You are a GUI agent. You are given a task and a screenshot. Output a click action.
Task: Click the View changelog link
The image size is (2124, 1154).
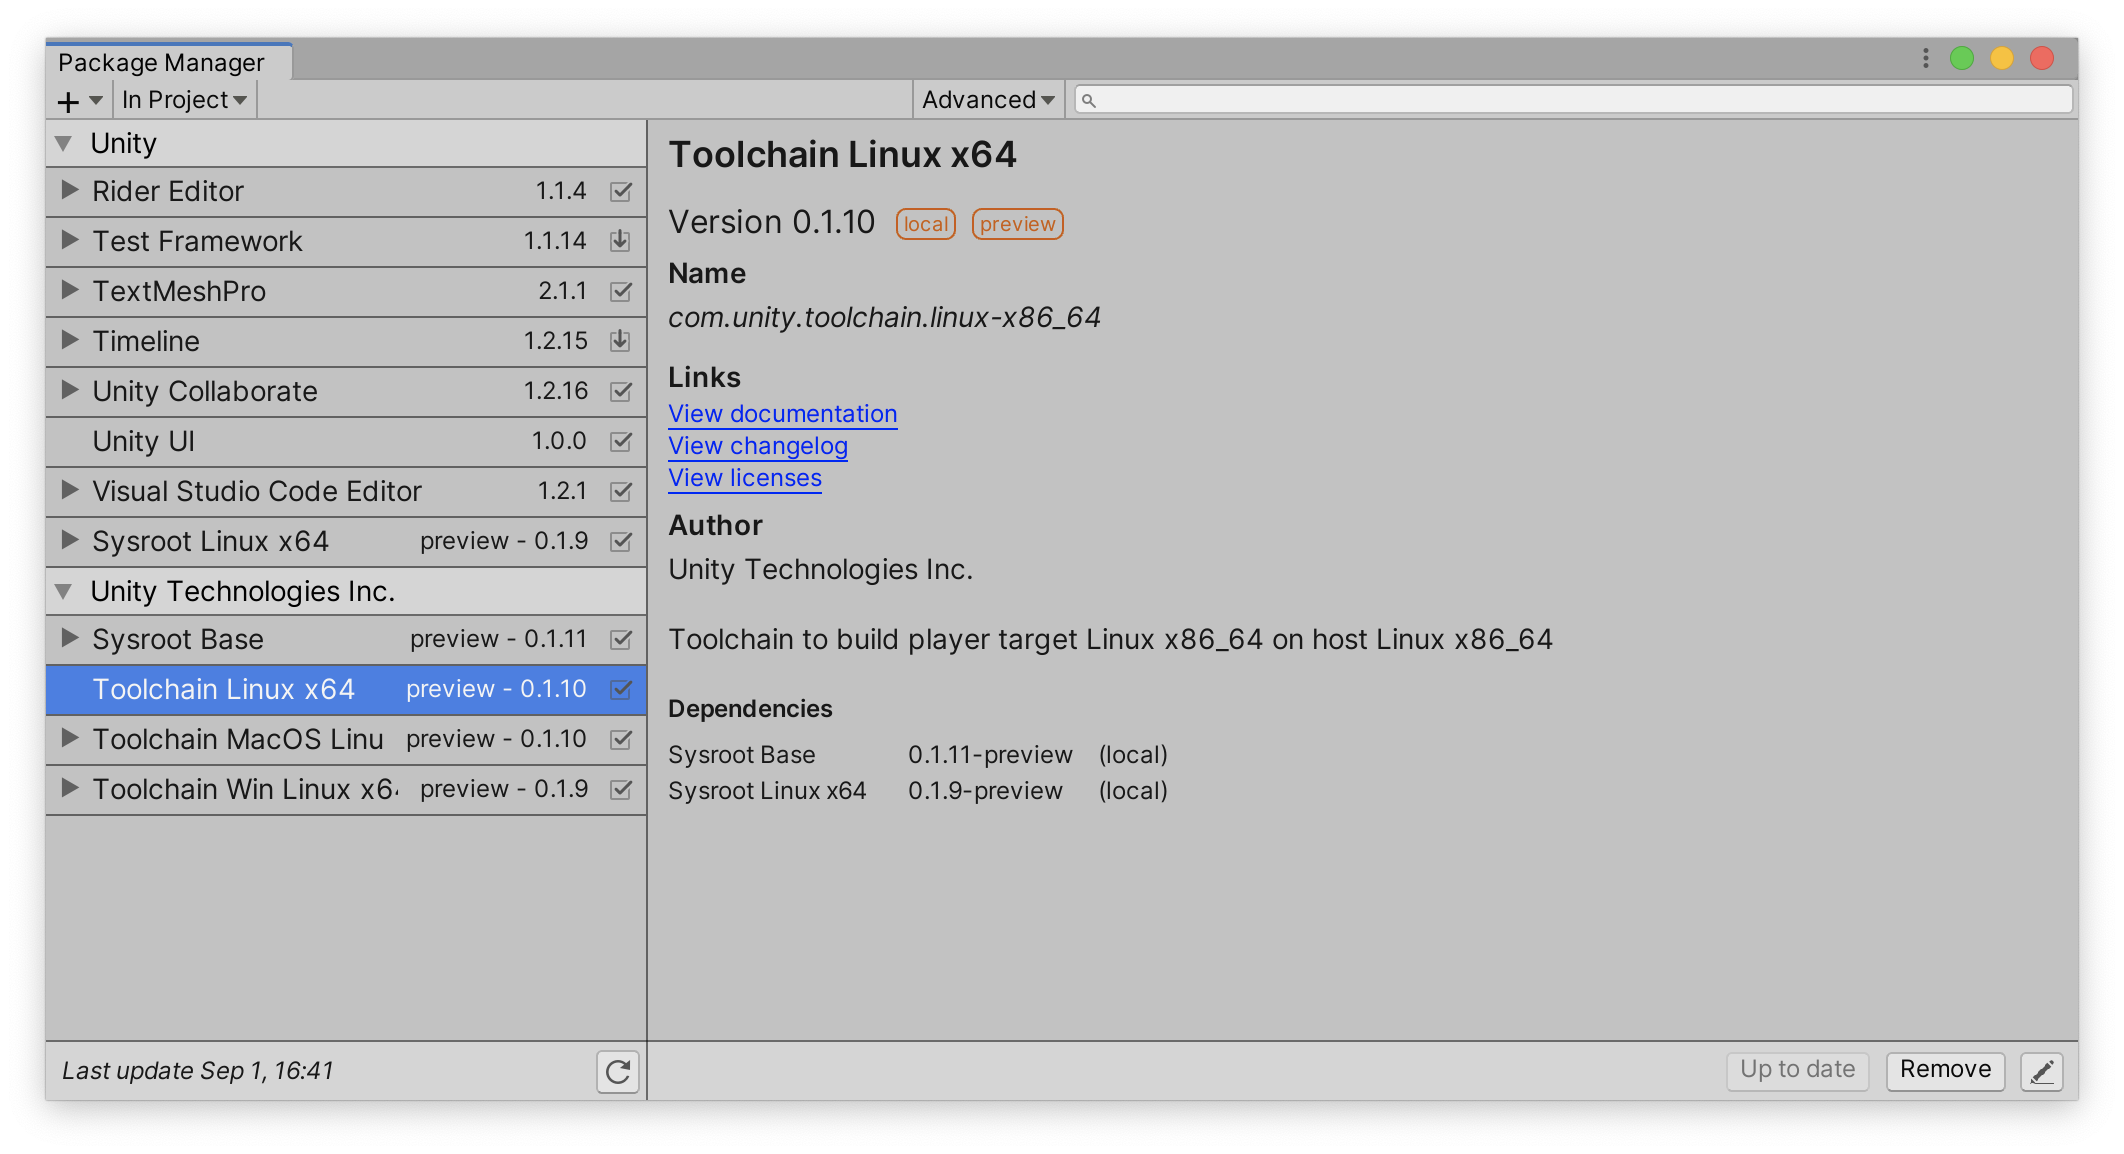pyautogui.click(x=759, y=443)
